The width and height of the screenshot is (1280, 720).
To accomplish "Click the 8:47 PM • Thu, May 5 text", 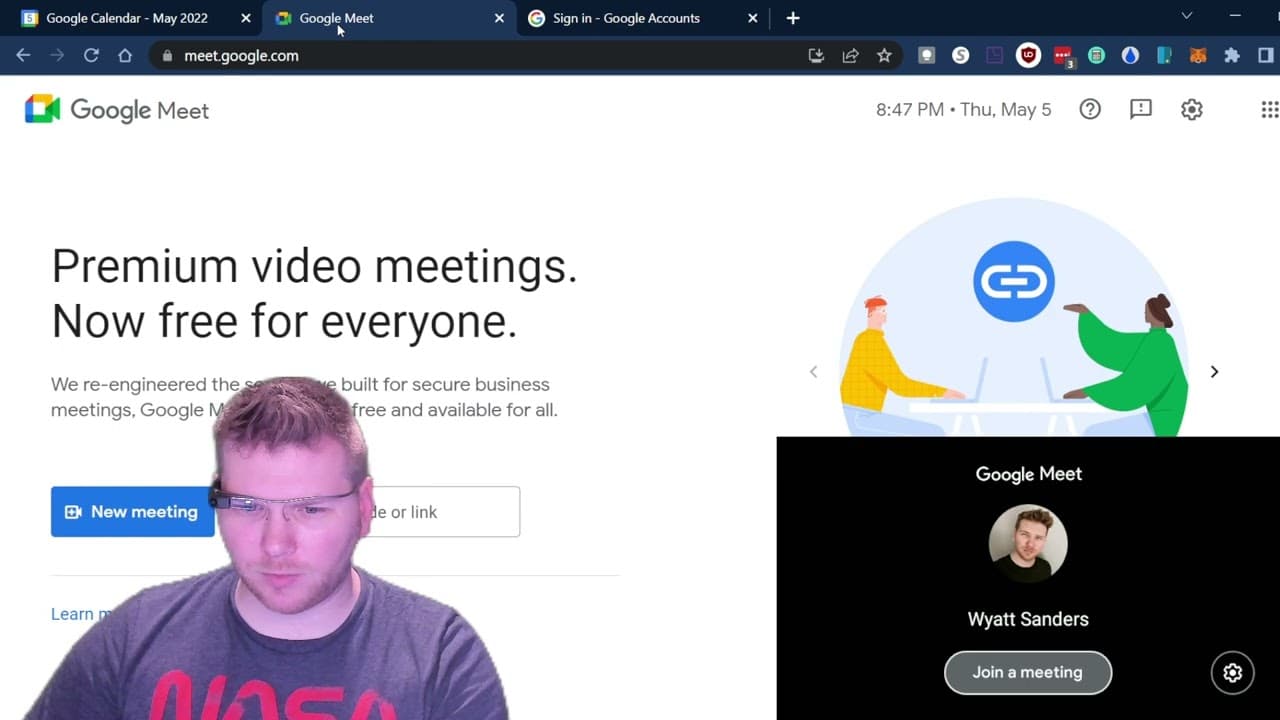I will (964, 110).
